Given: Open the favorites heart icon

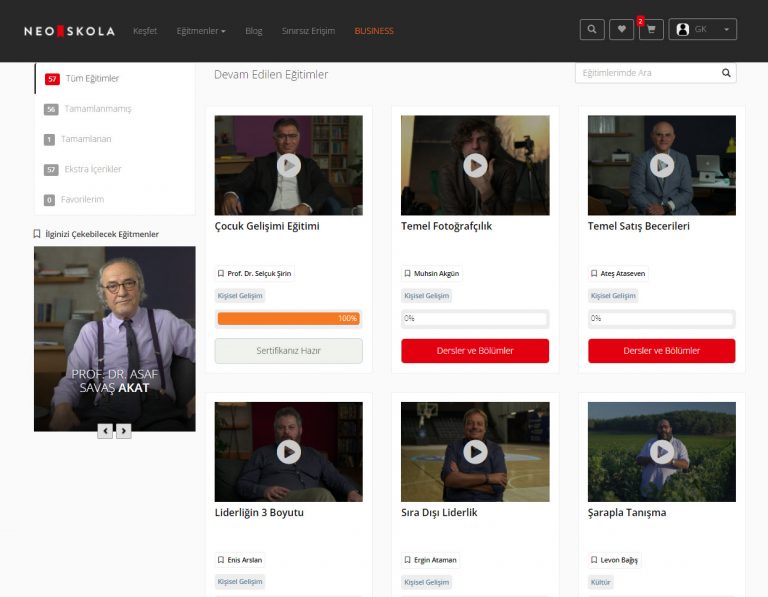Looking at the screenshot, I should [x=621, y=30].
